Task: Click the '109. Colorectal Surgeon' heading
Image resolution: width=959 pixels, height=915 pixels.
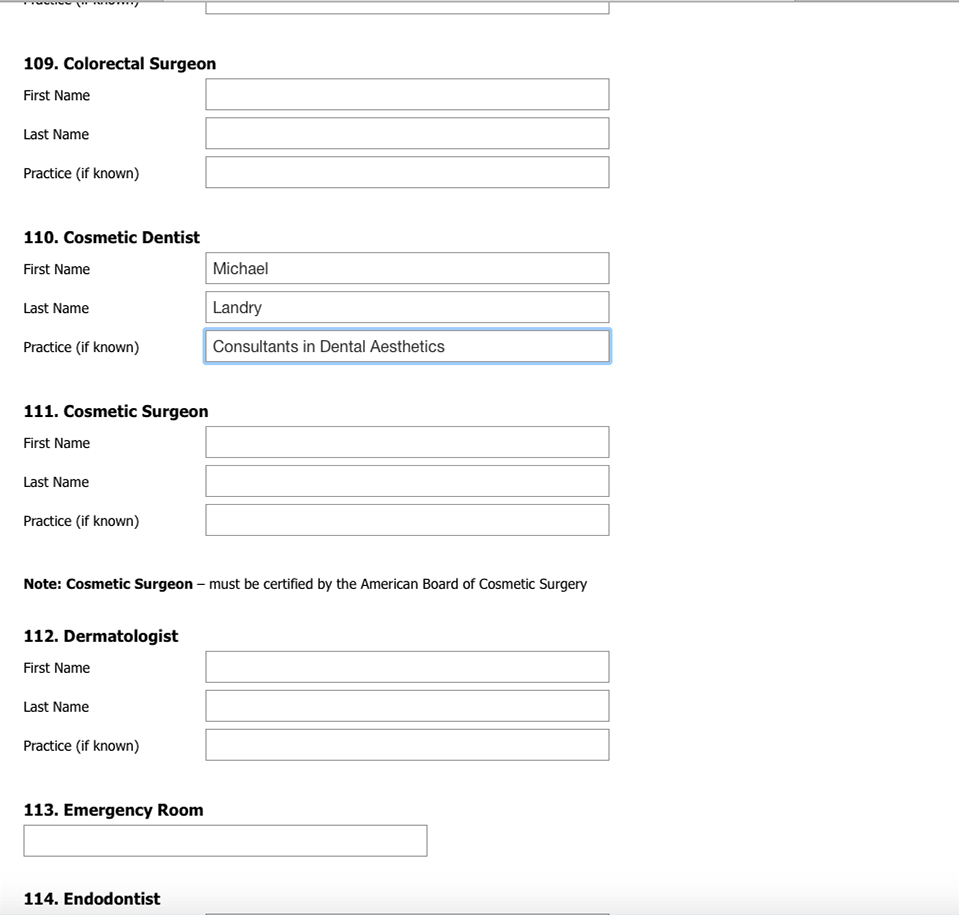Action: 120,64
